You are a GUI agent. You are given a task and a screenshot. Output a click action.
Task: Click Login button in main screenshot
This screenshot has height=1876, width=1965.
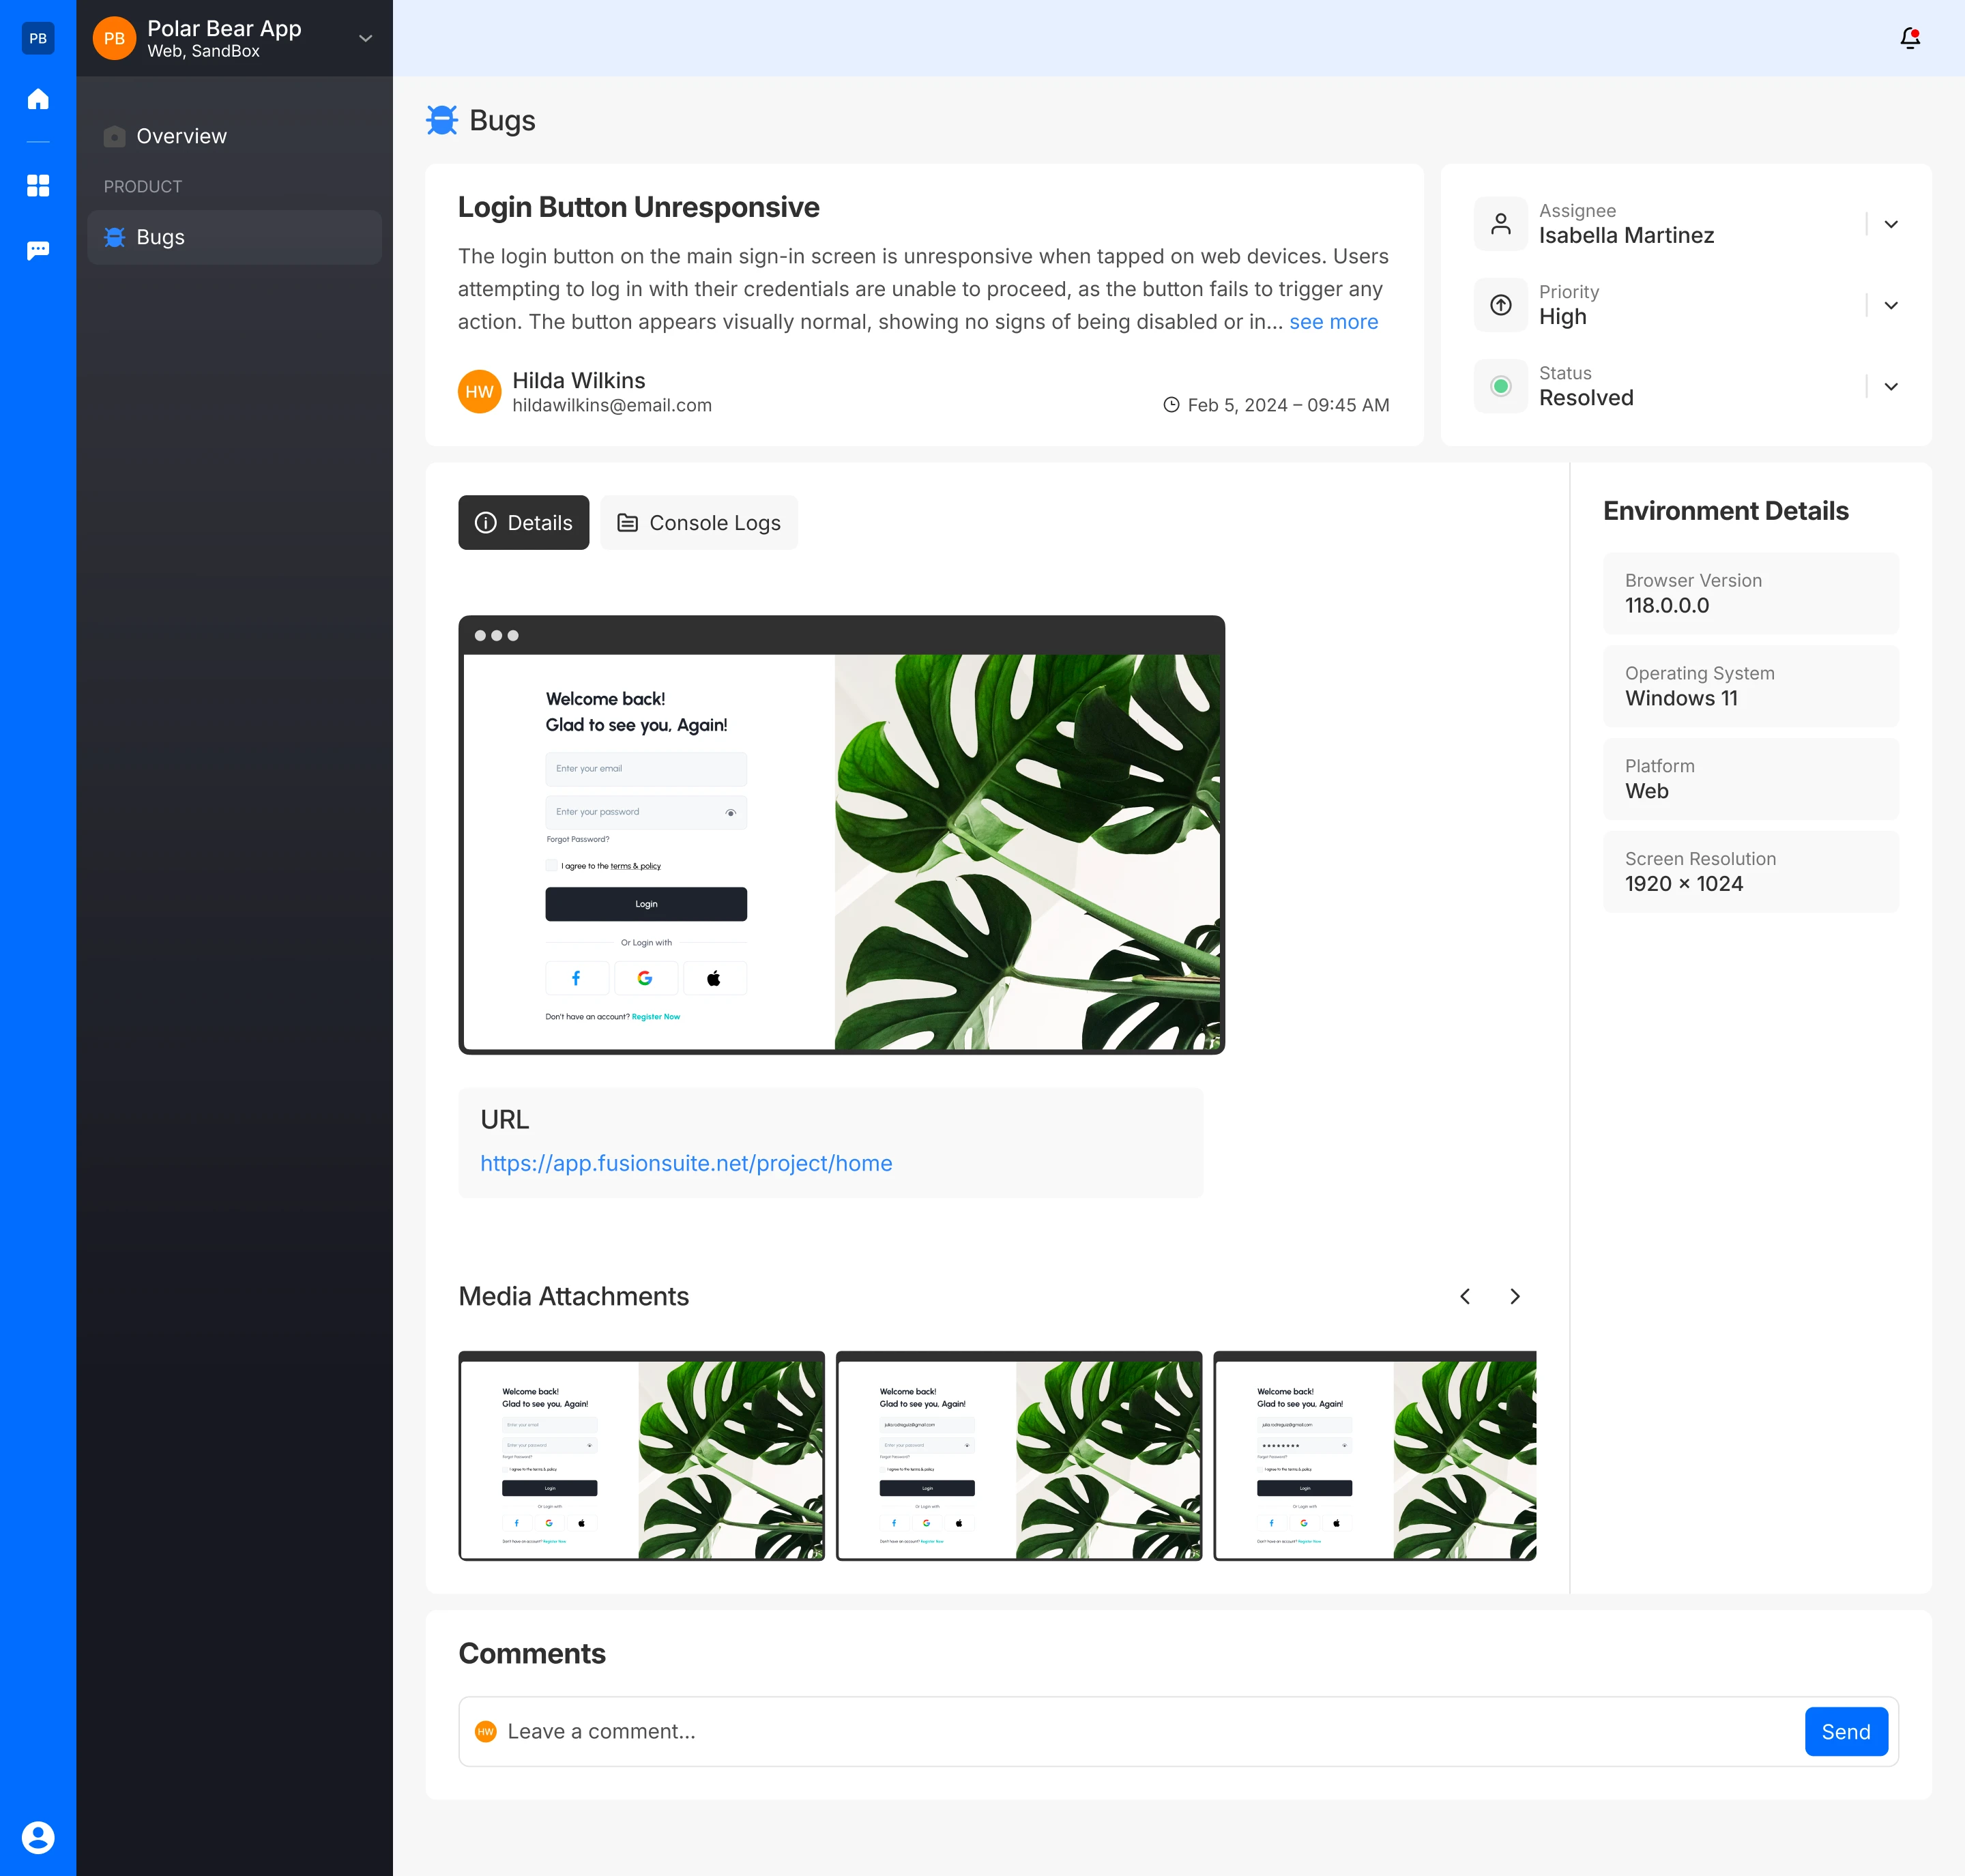tap(646, 904)
